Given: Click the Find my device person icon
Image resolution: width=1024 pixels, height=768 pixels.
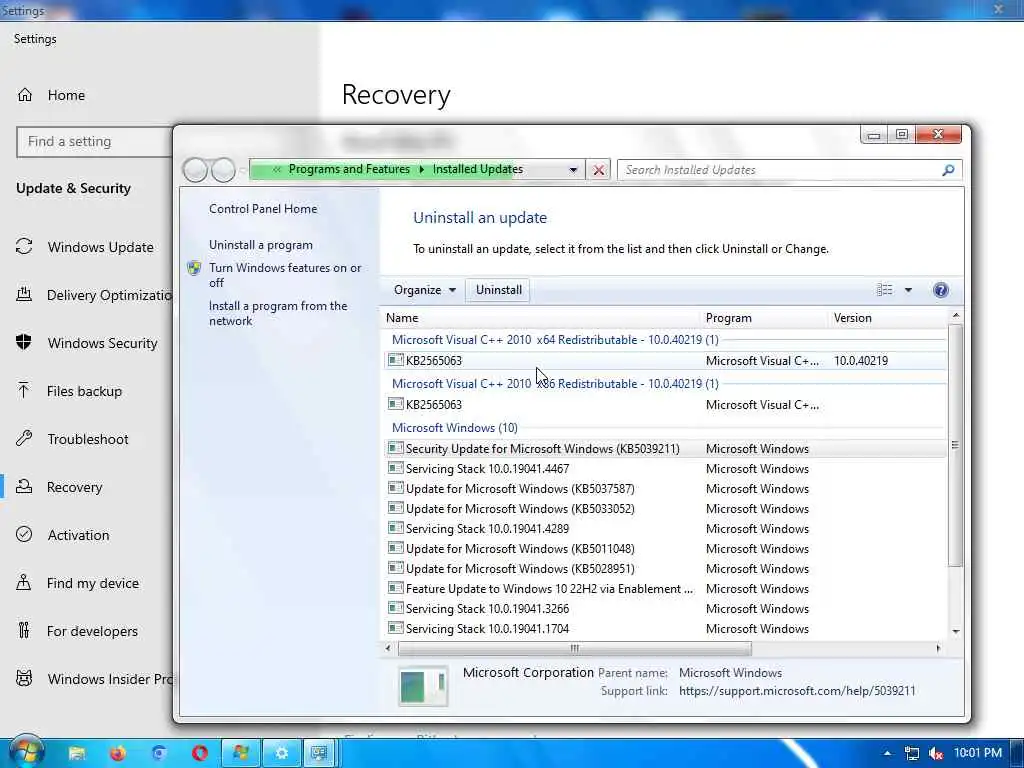Looking at the screenshot, I should coord(24,582).
